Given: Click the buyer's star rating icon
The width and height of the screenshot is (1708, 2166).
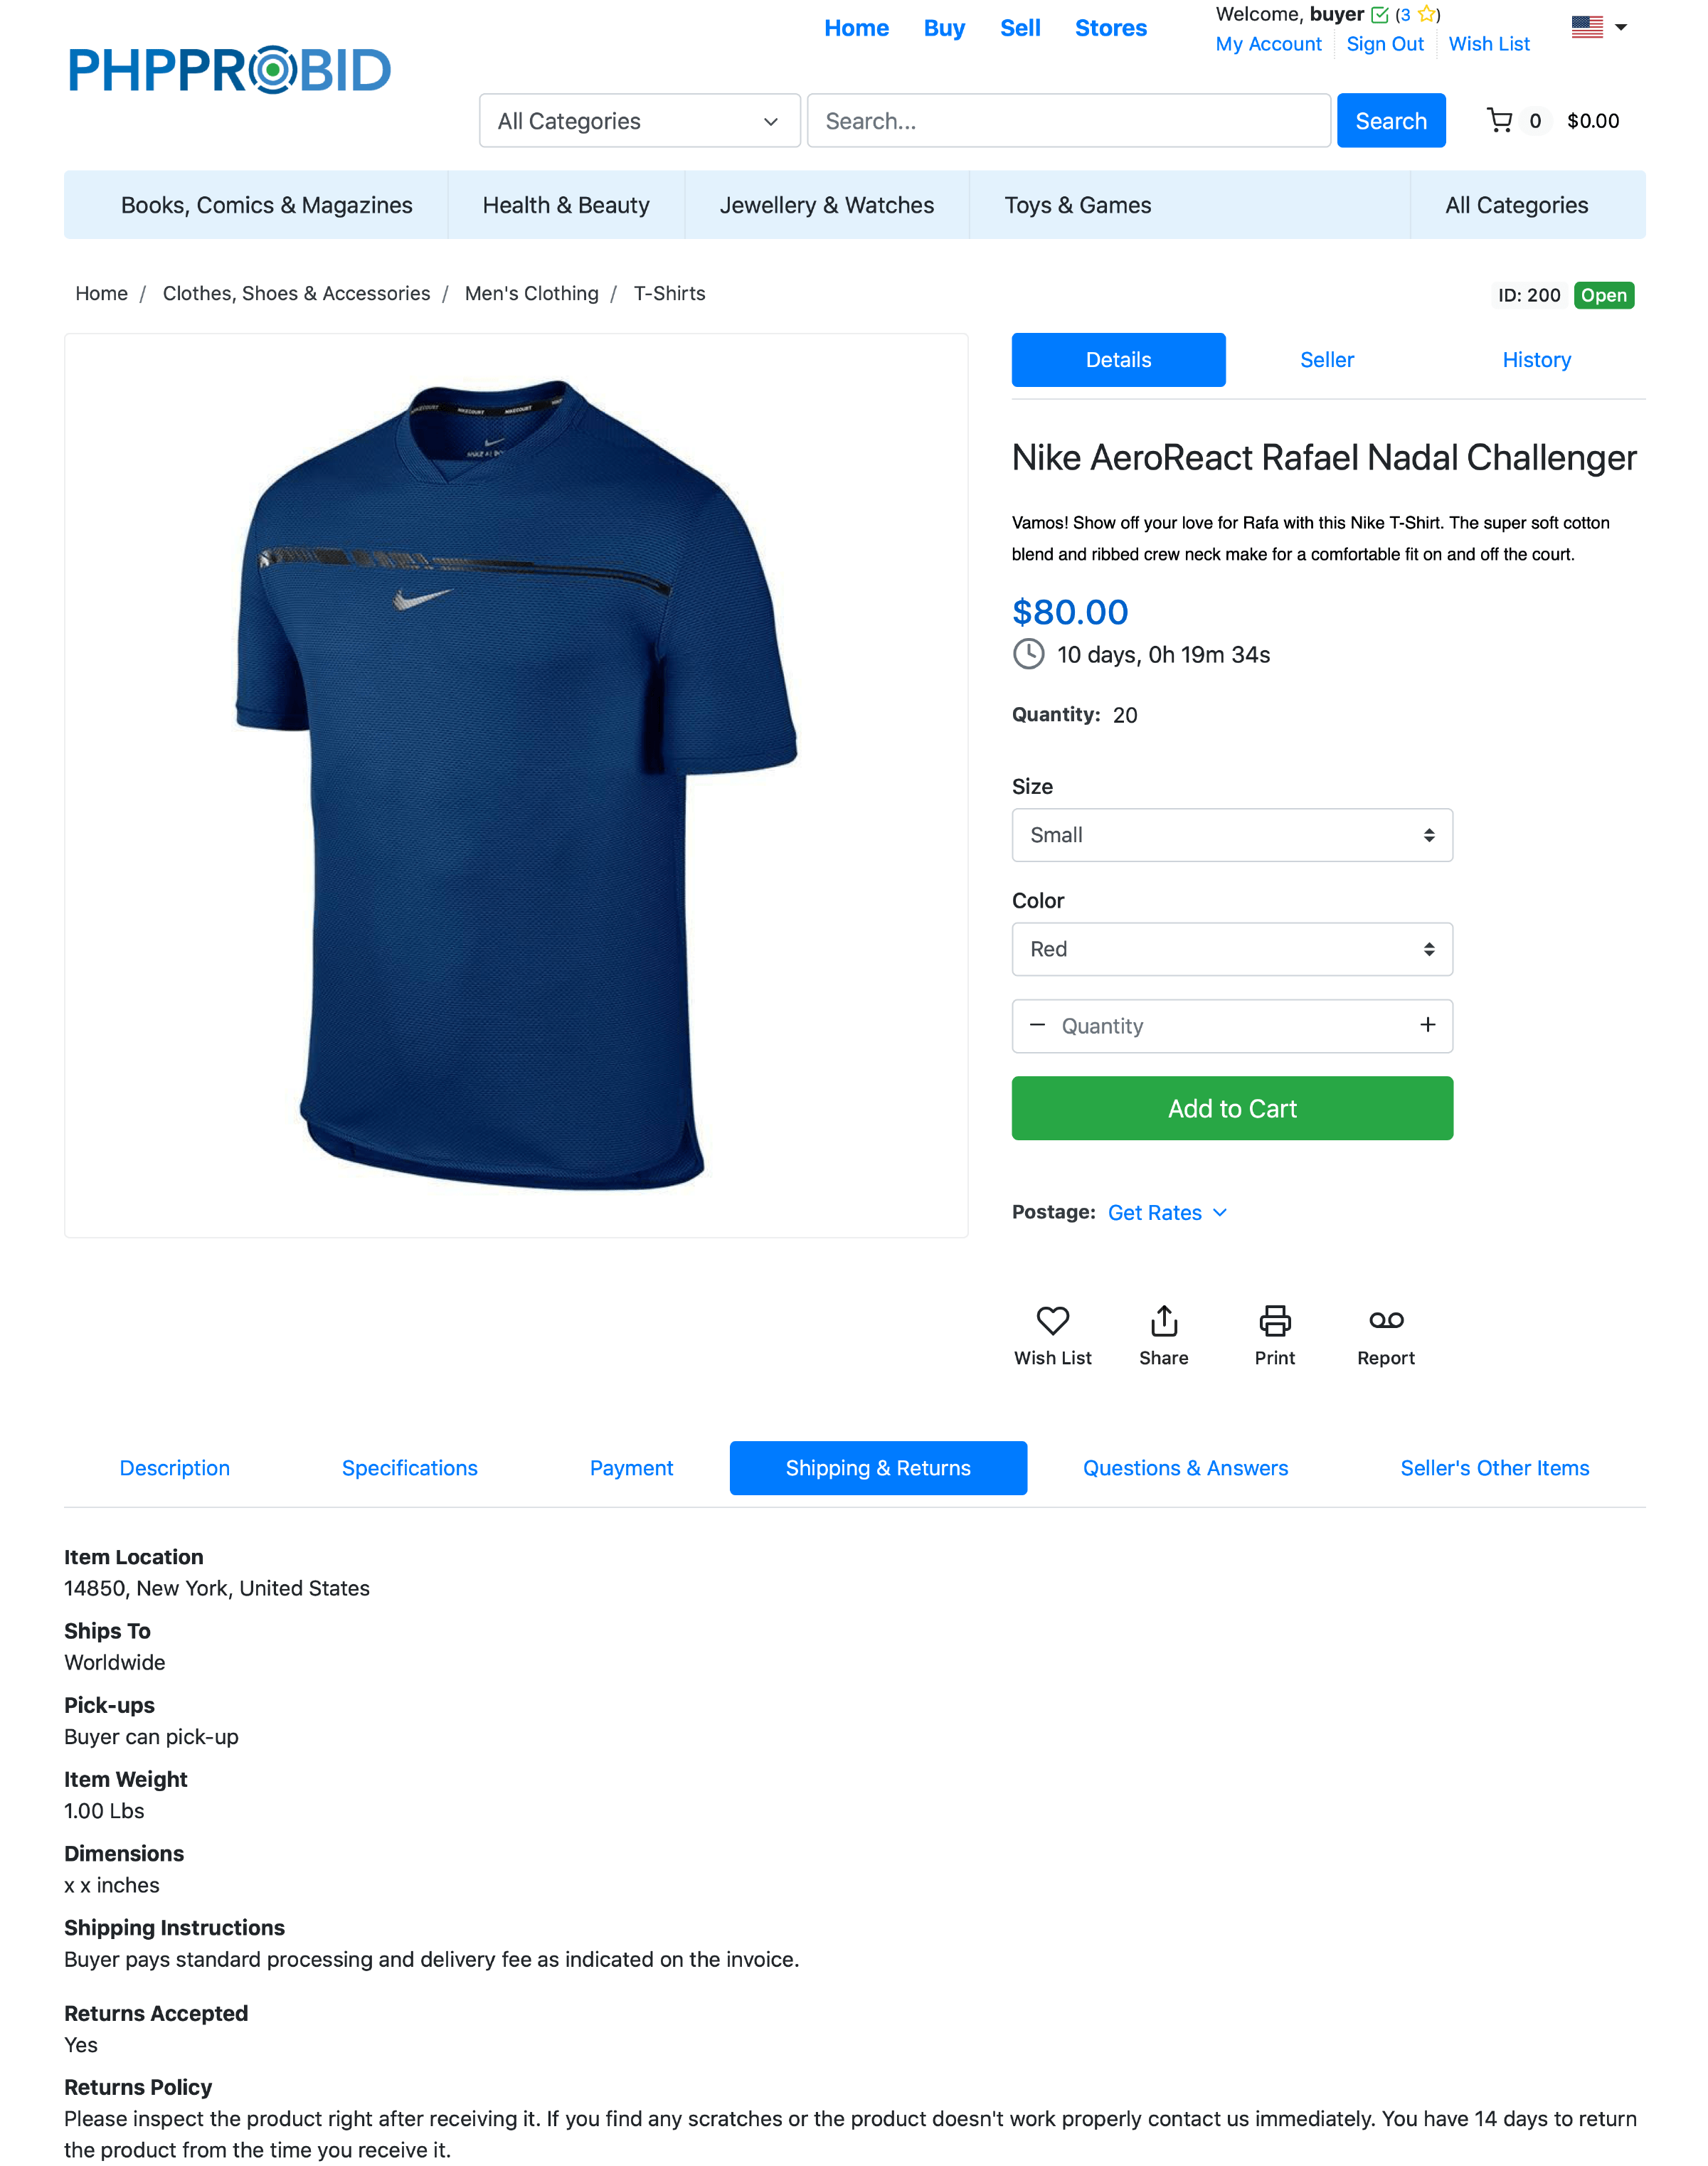Looking at the screenshot, I should click(x=1426, y=14).
